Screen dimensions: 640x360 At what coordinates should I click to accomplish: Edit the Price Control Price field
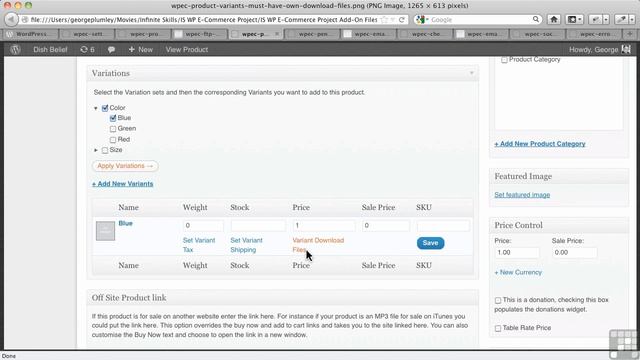click(x=517, y=253)
